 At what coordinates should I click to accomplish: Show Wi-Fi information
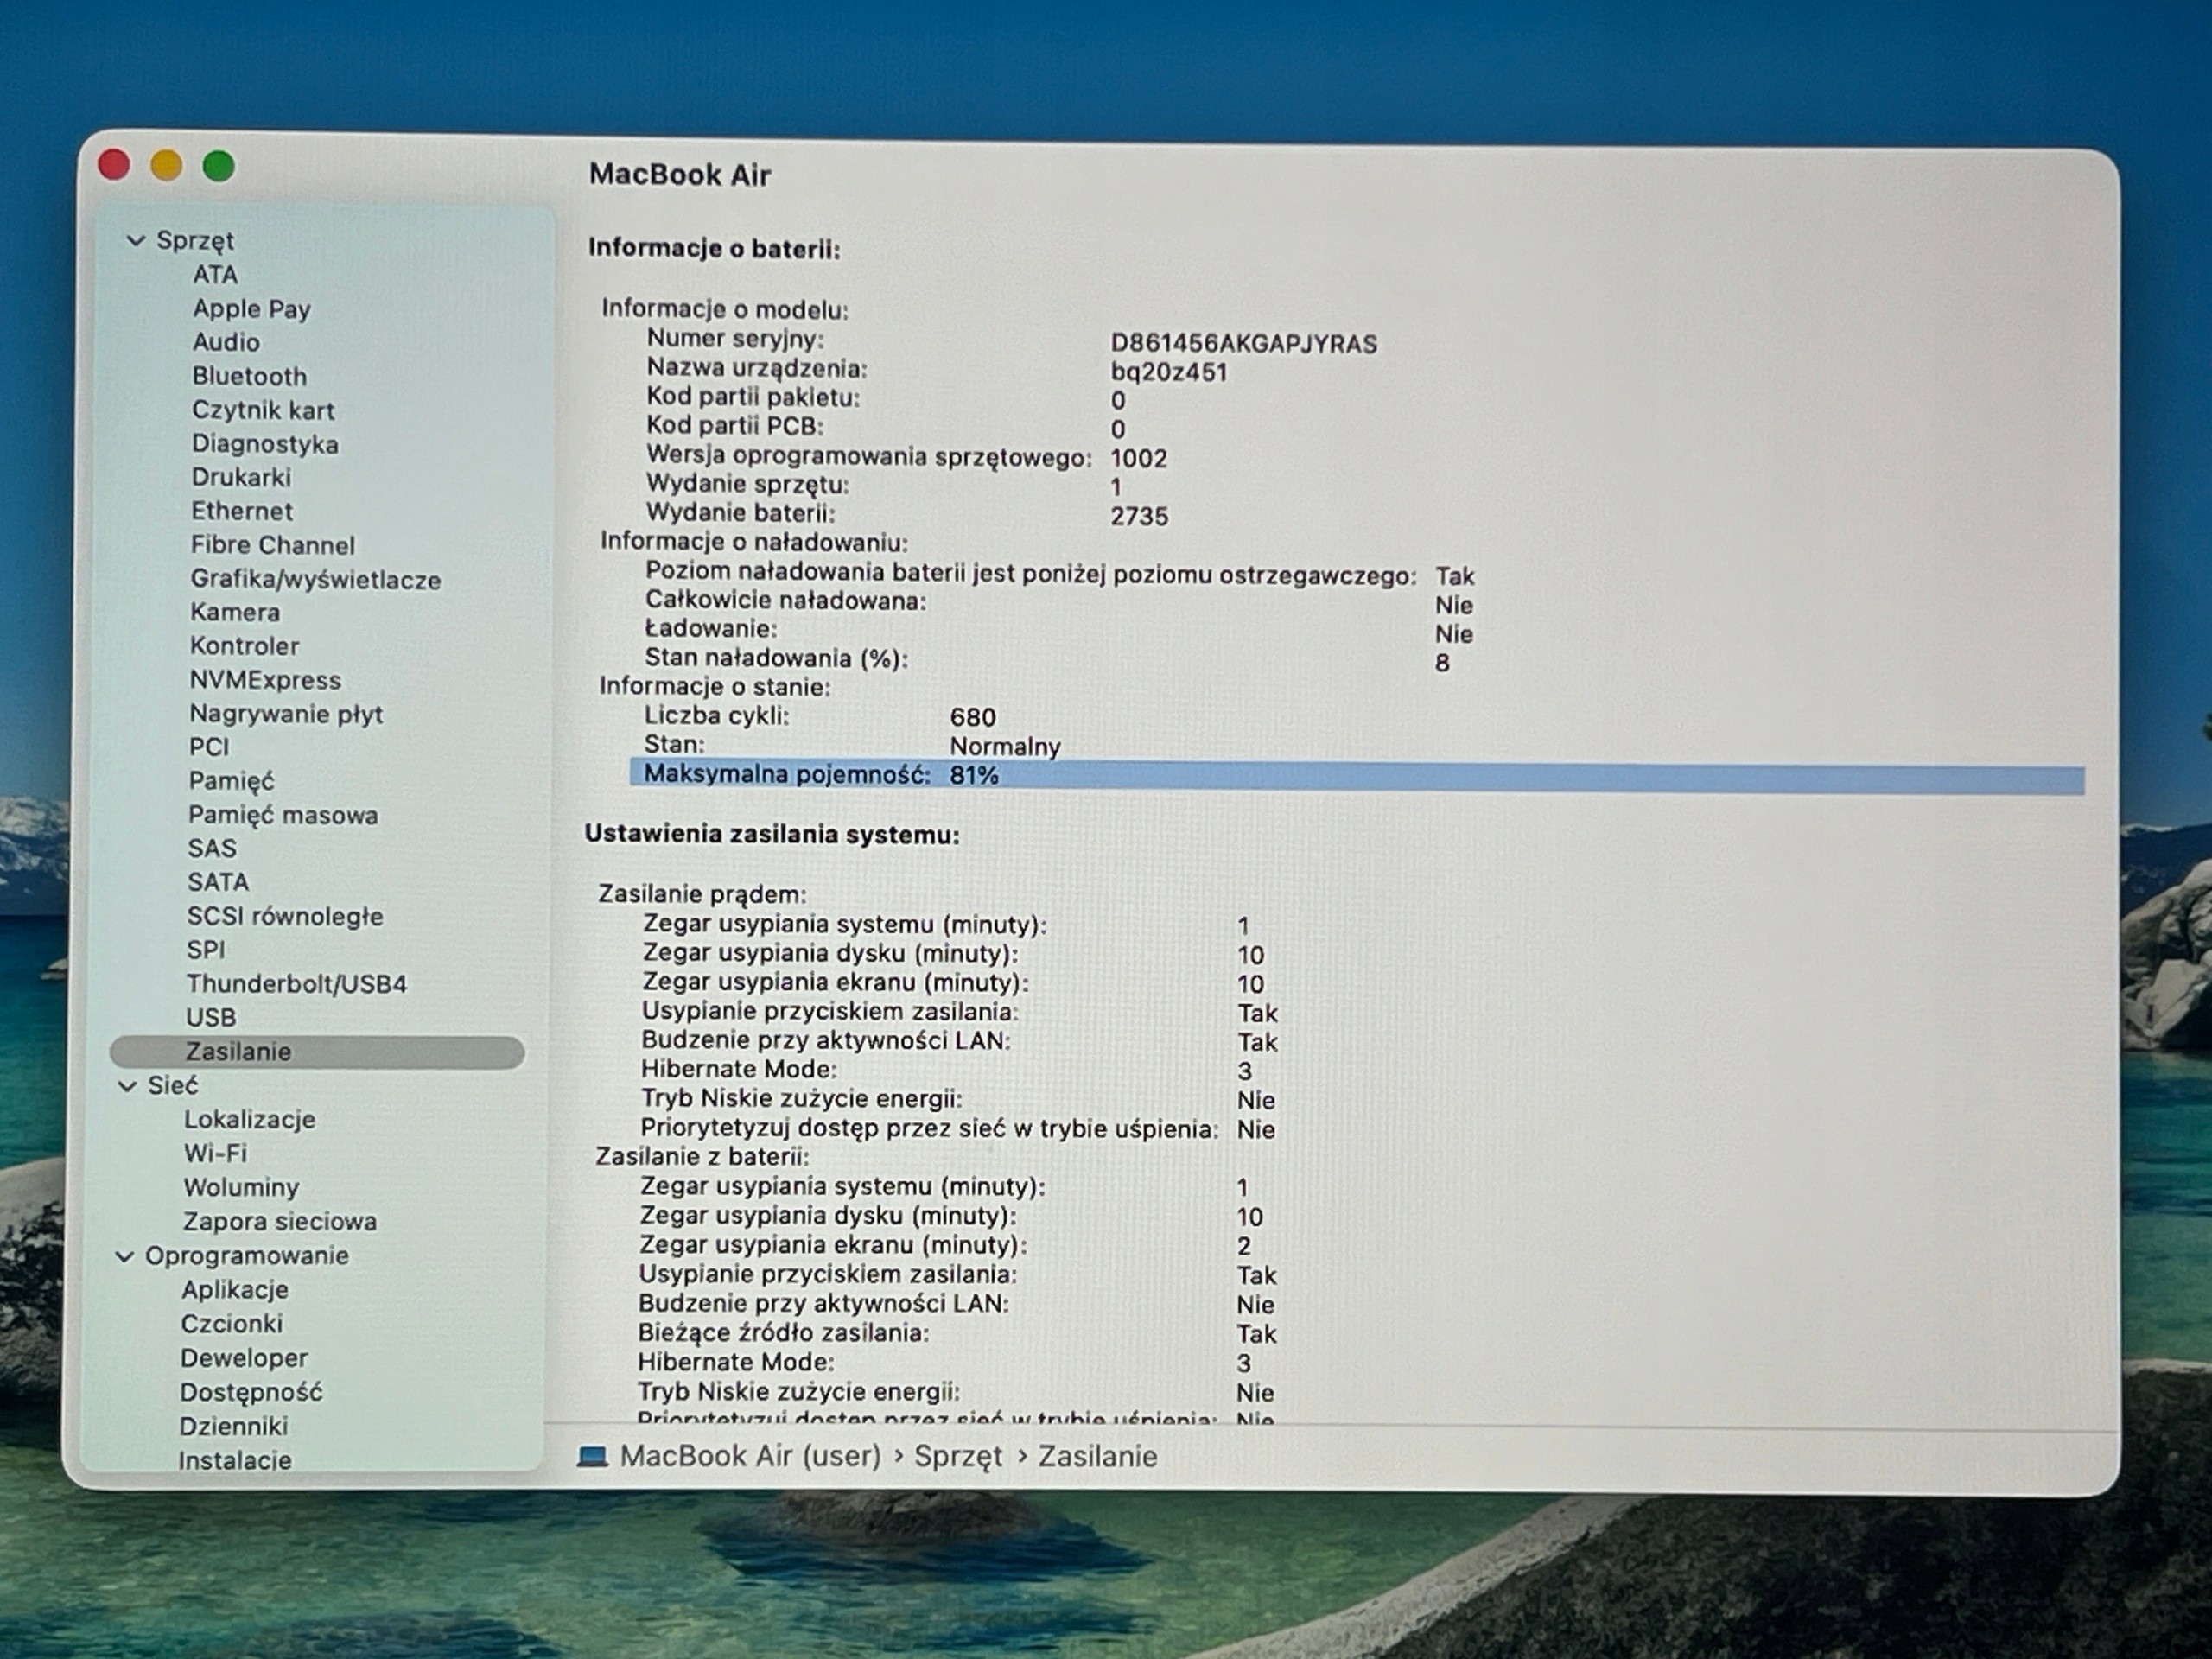click(215, 1153)
